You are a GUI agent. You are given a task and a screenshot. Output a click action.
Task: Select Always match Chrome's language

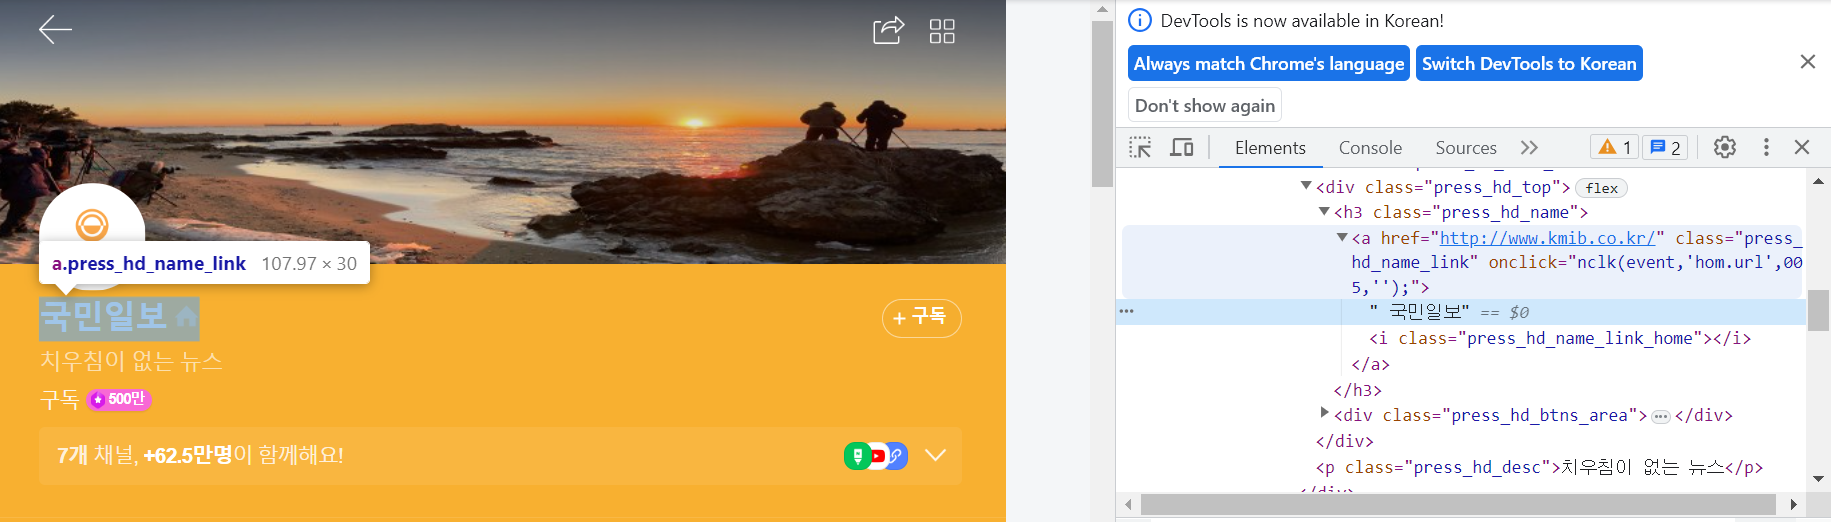point(1269,64)
